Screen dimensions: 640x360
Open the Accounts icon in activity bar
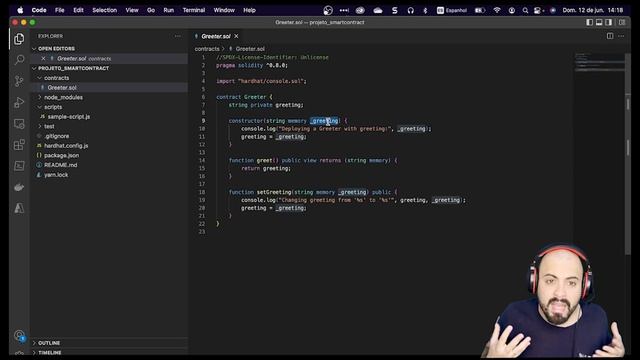pos(19,336)
